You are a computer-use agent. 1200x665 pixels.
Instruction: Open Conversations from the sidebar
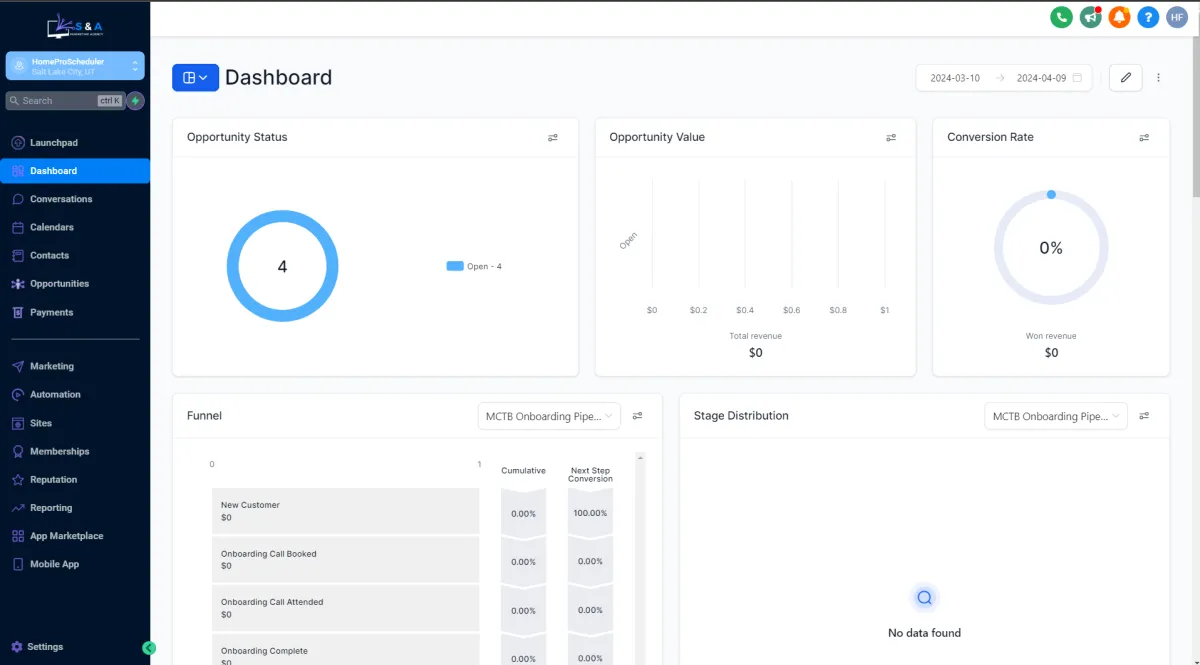tap(75, 199)
